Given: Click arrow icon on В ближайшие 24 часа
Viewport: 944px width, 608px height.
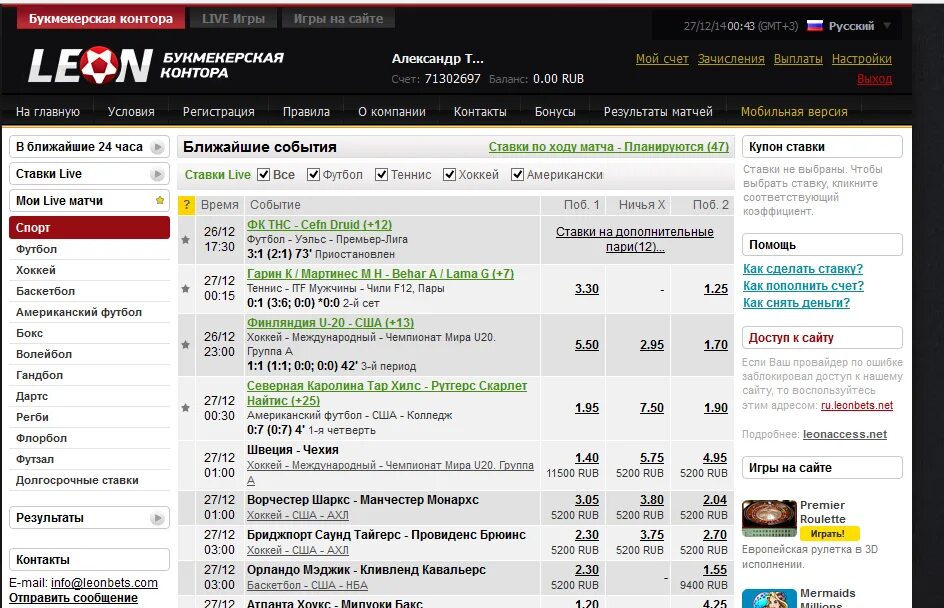Looking at the screenshot, I should coord(157,147).
